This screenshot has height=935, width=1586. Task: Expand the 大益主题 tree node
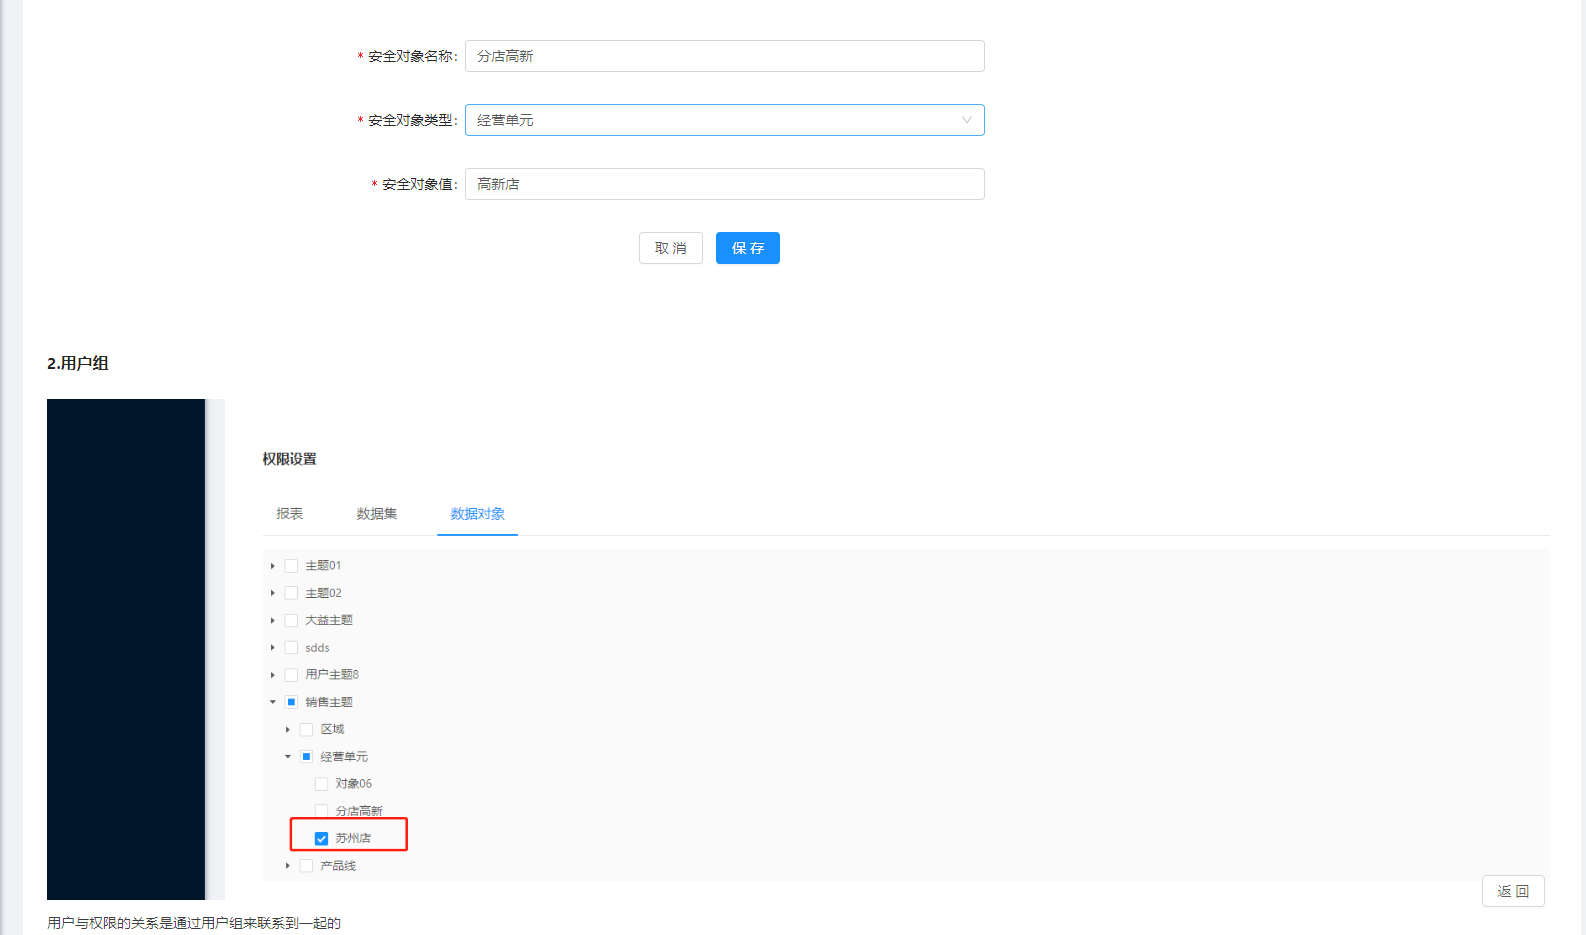(x=273, y=620)
